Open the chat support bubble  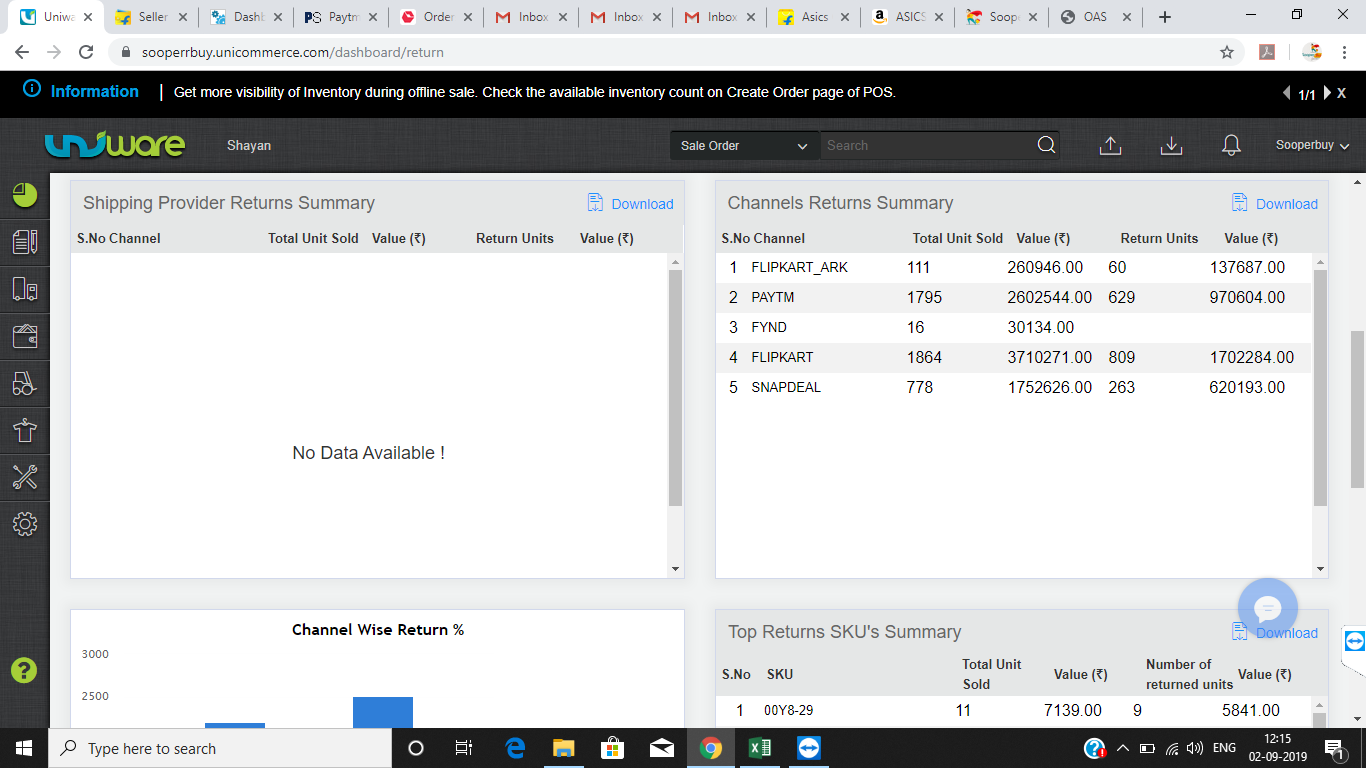point(1267,608)
